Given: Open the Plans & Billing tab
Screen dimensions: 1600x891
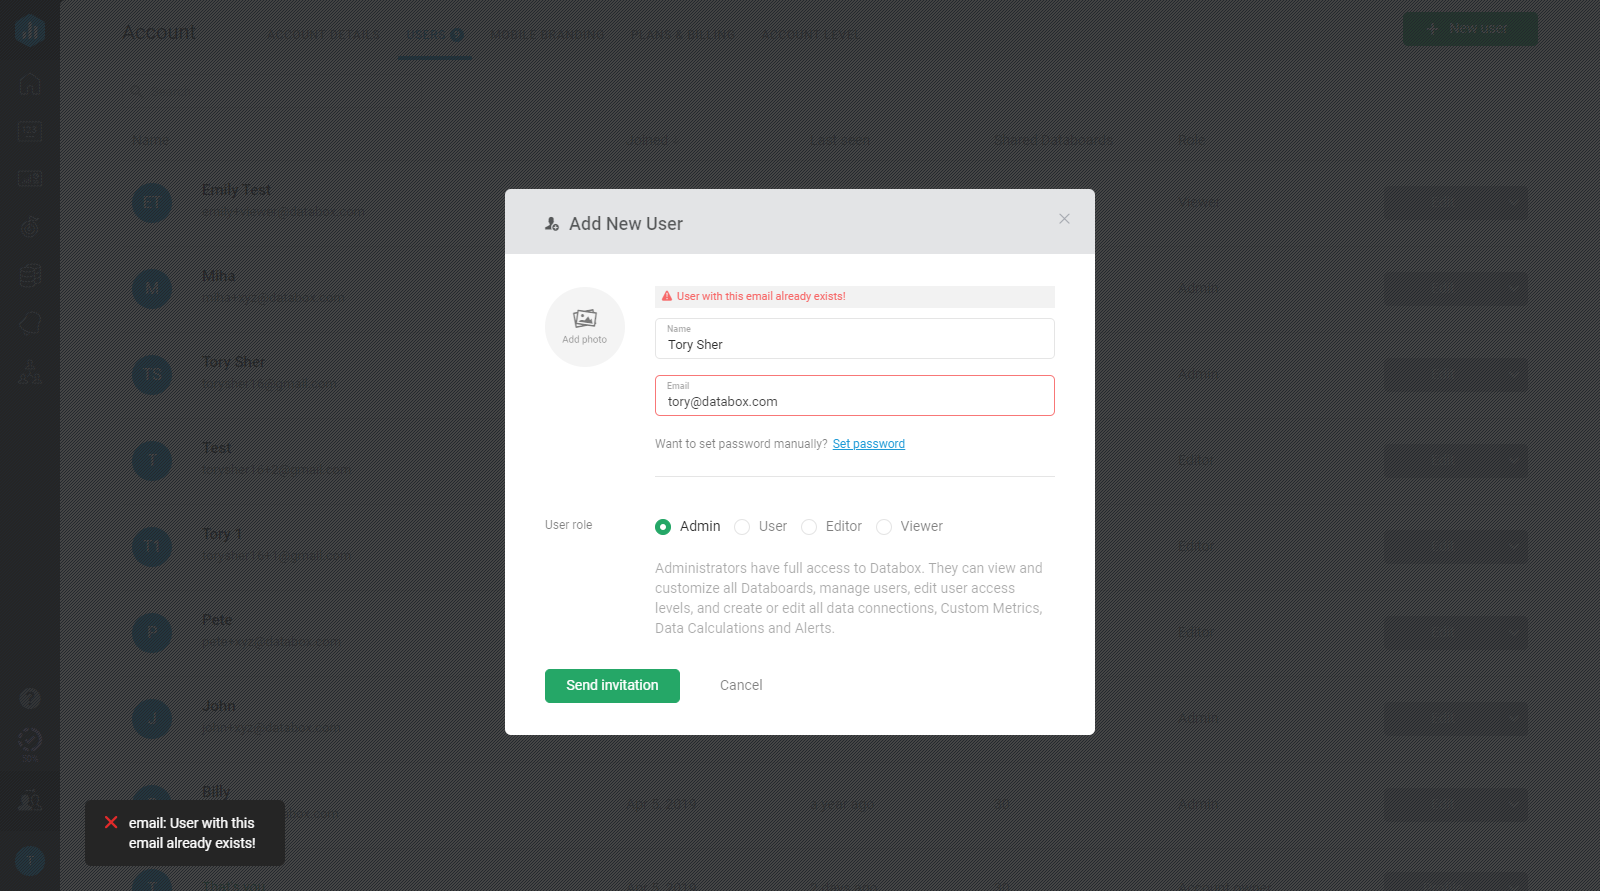Looking at the screenshot, I should pos(683,33).
